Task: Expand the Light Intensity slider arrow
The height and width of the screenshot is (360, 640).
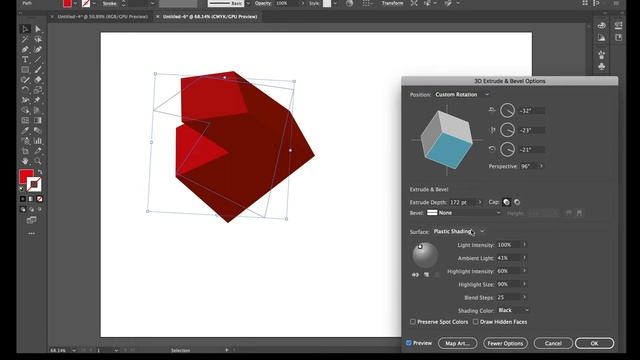Action: pyautogui.click(x=525, y=244)
